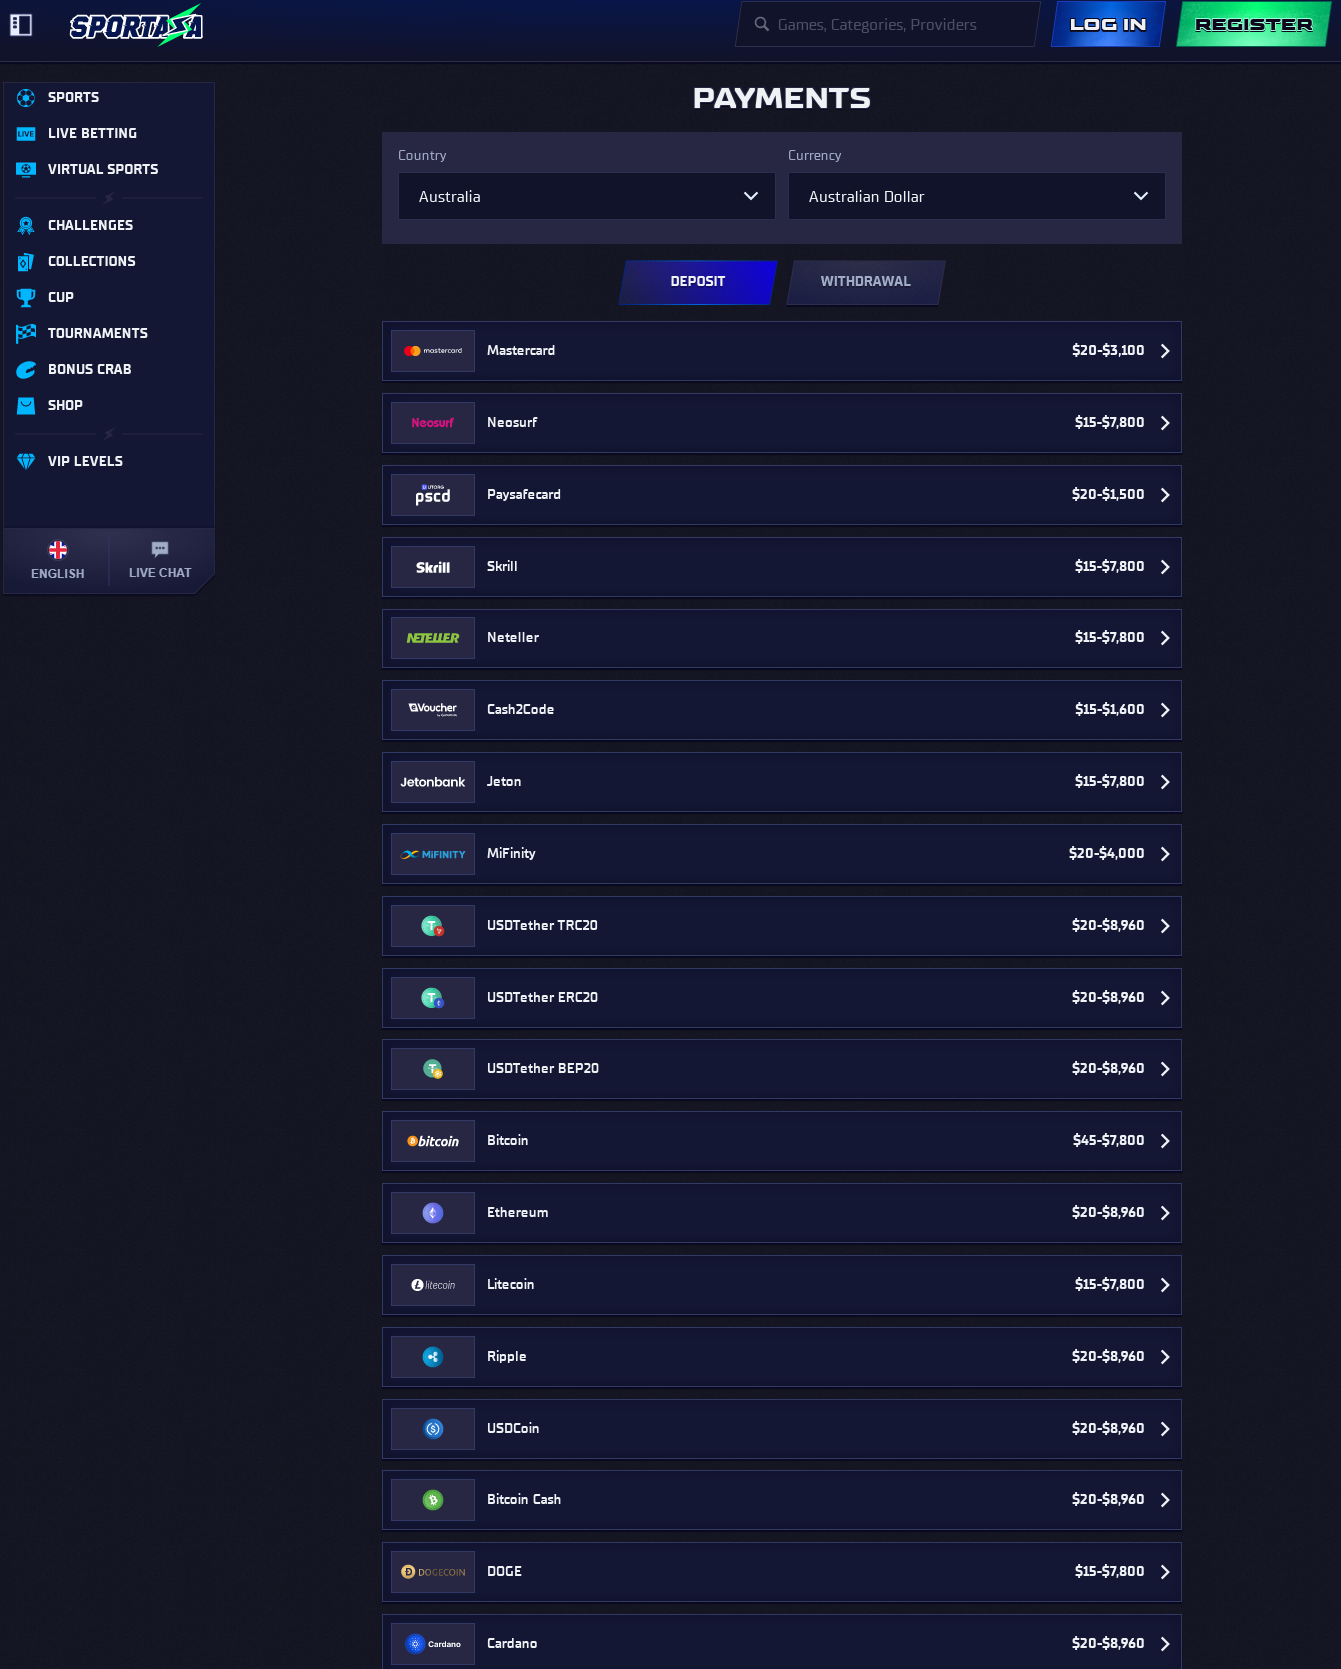The width and height of the screenshot is (1341, 1669).
Task: Open the Cup trophy icon
Action: (26, 298)
